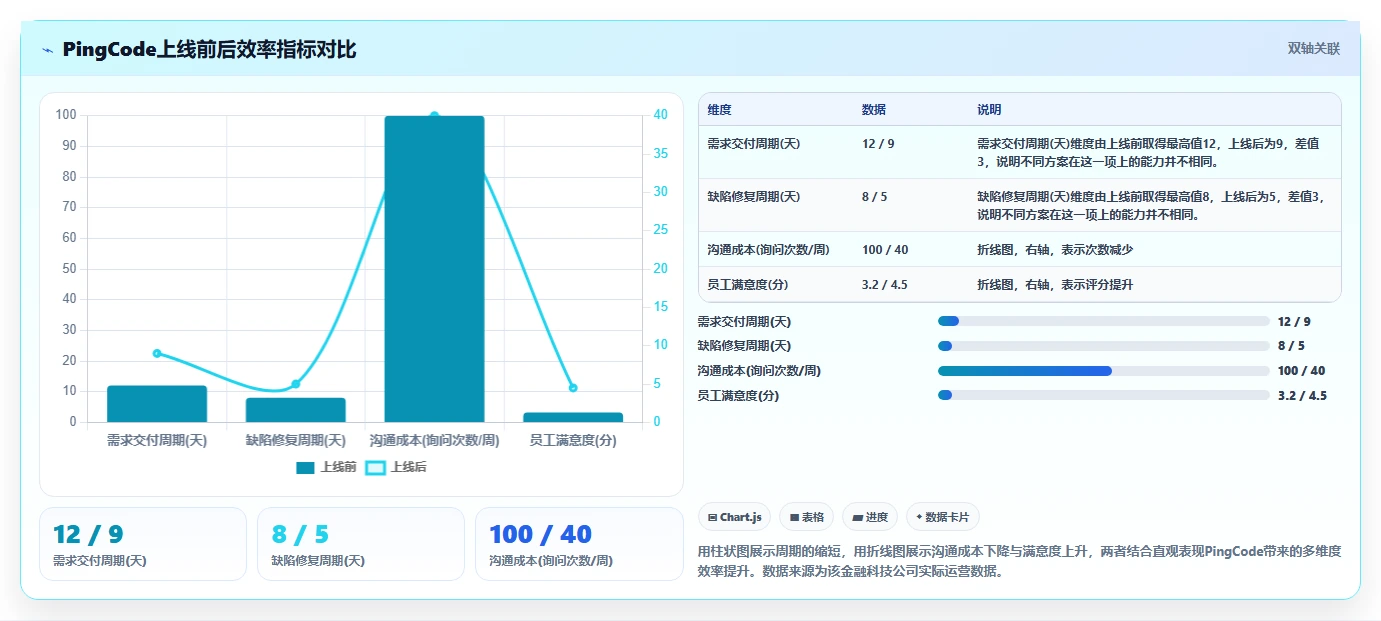Click table data value 12 / 9

(x=878, y=144)
